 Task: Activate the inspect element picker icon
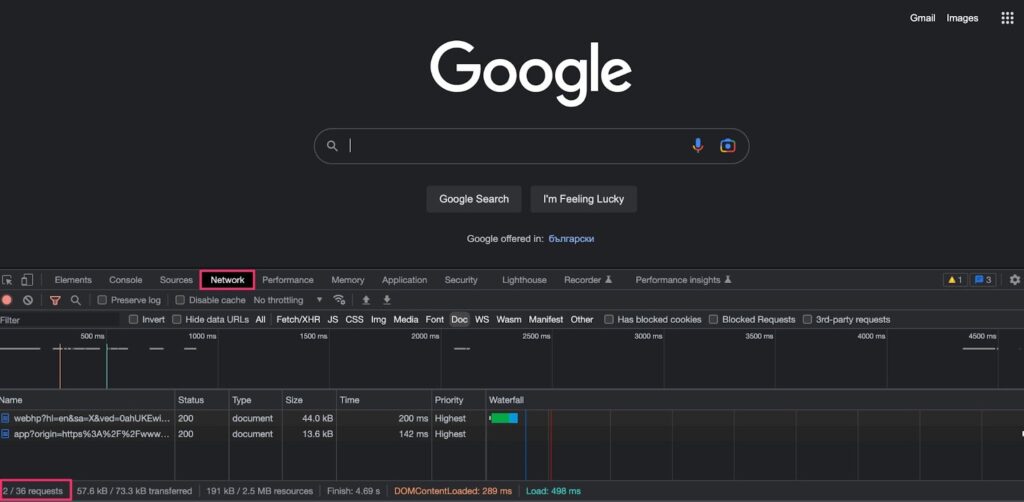(7, 280)
